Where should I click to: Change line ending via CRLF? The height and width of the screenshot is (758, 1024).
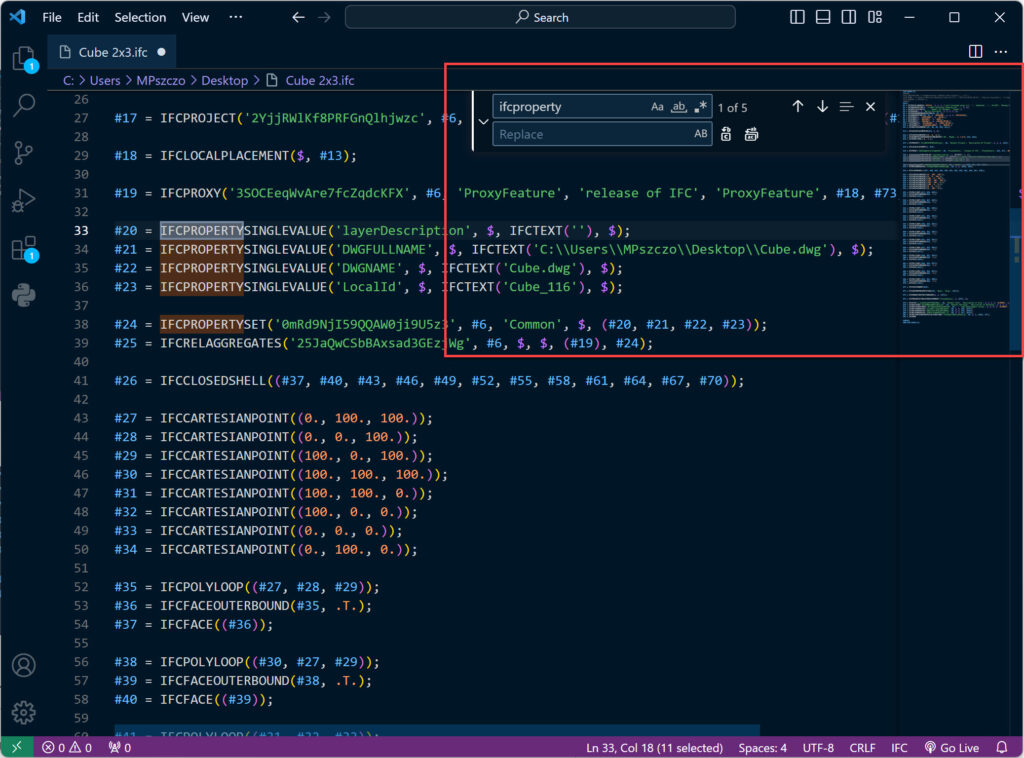862,748
